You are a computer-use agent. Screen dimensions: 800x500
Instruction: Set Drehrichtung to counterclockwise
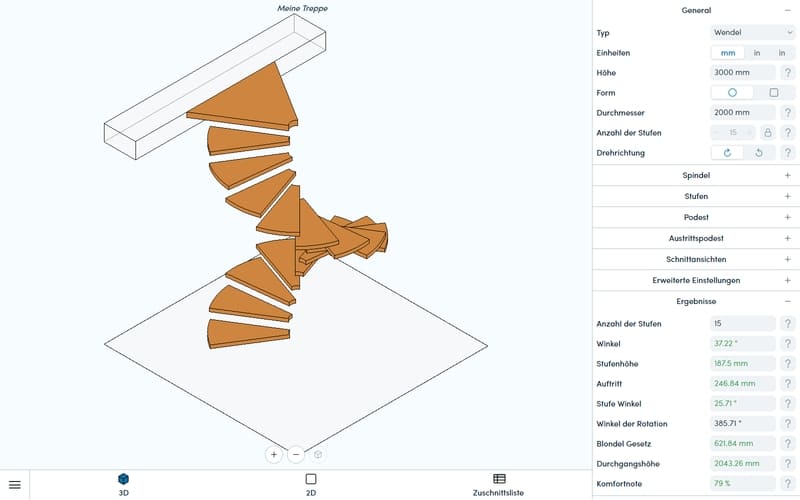[x=759, y=153]
